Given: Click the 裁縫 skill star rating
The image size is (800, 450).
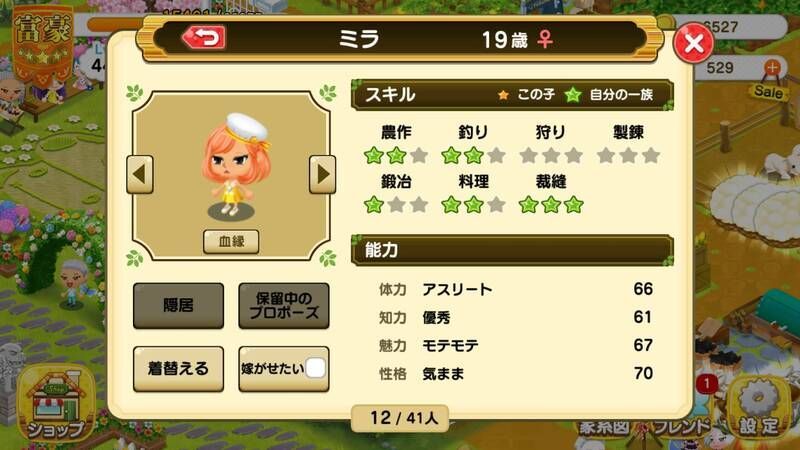Looking at the screenshot, I should (x=551, y=205).
